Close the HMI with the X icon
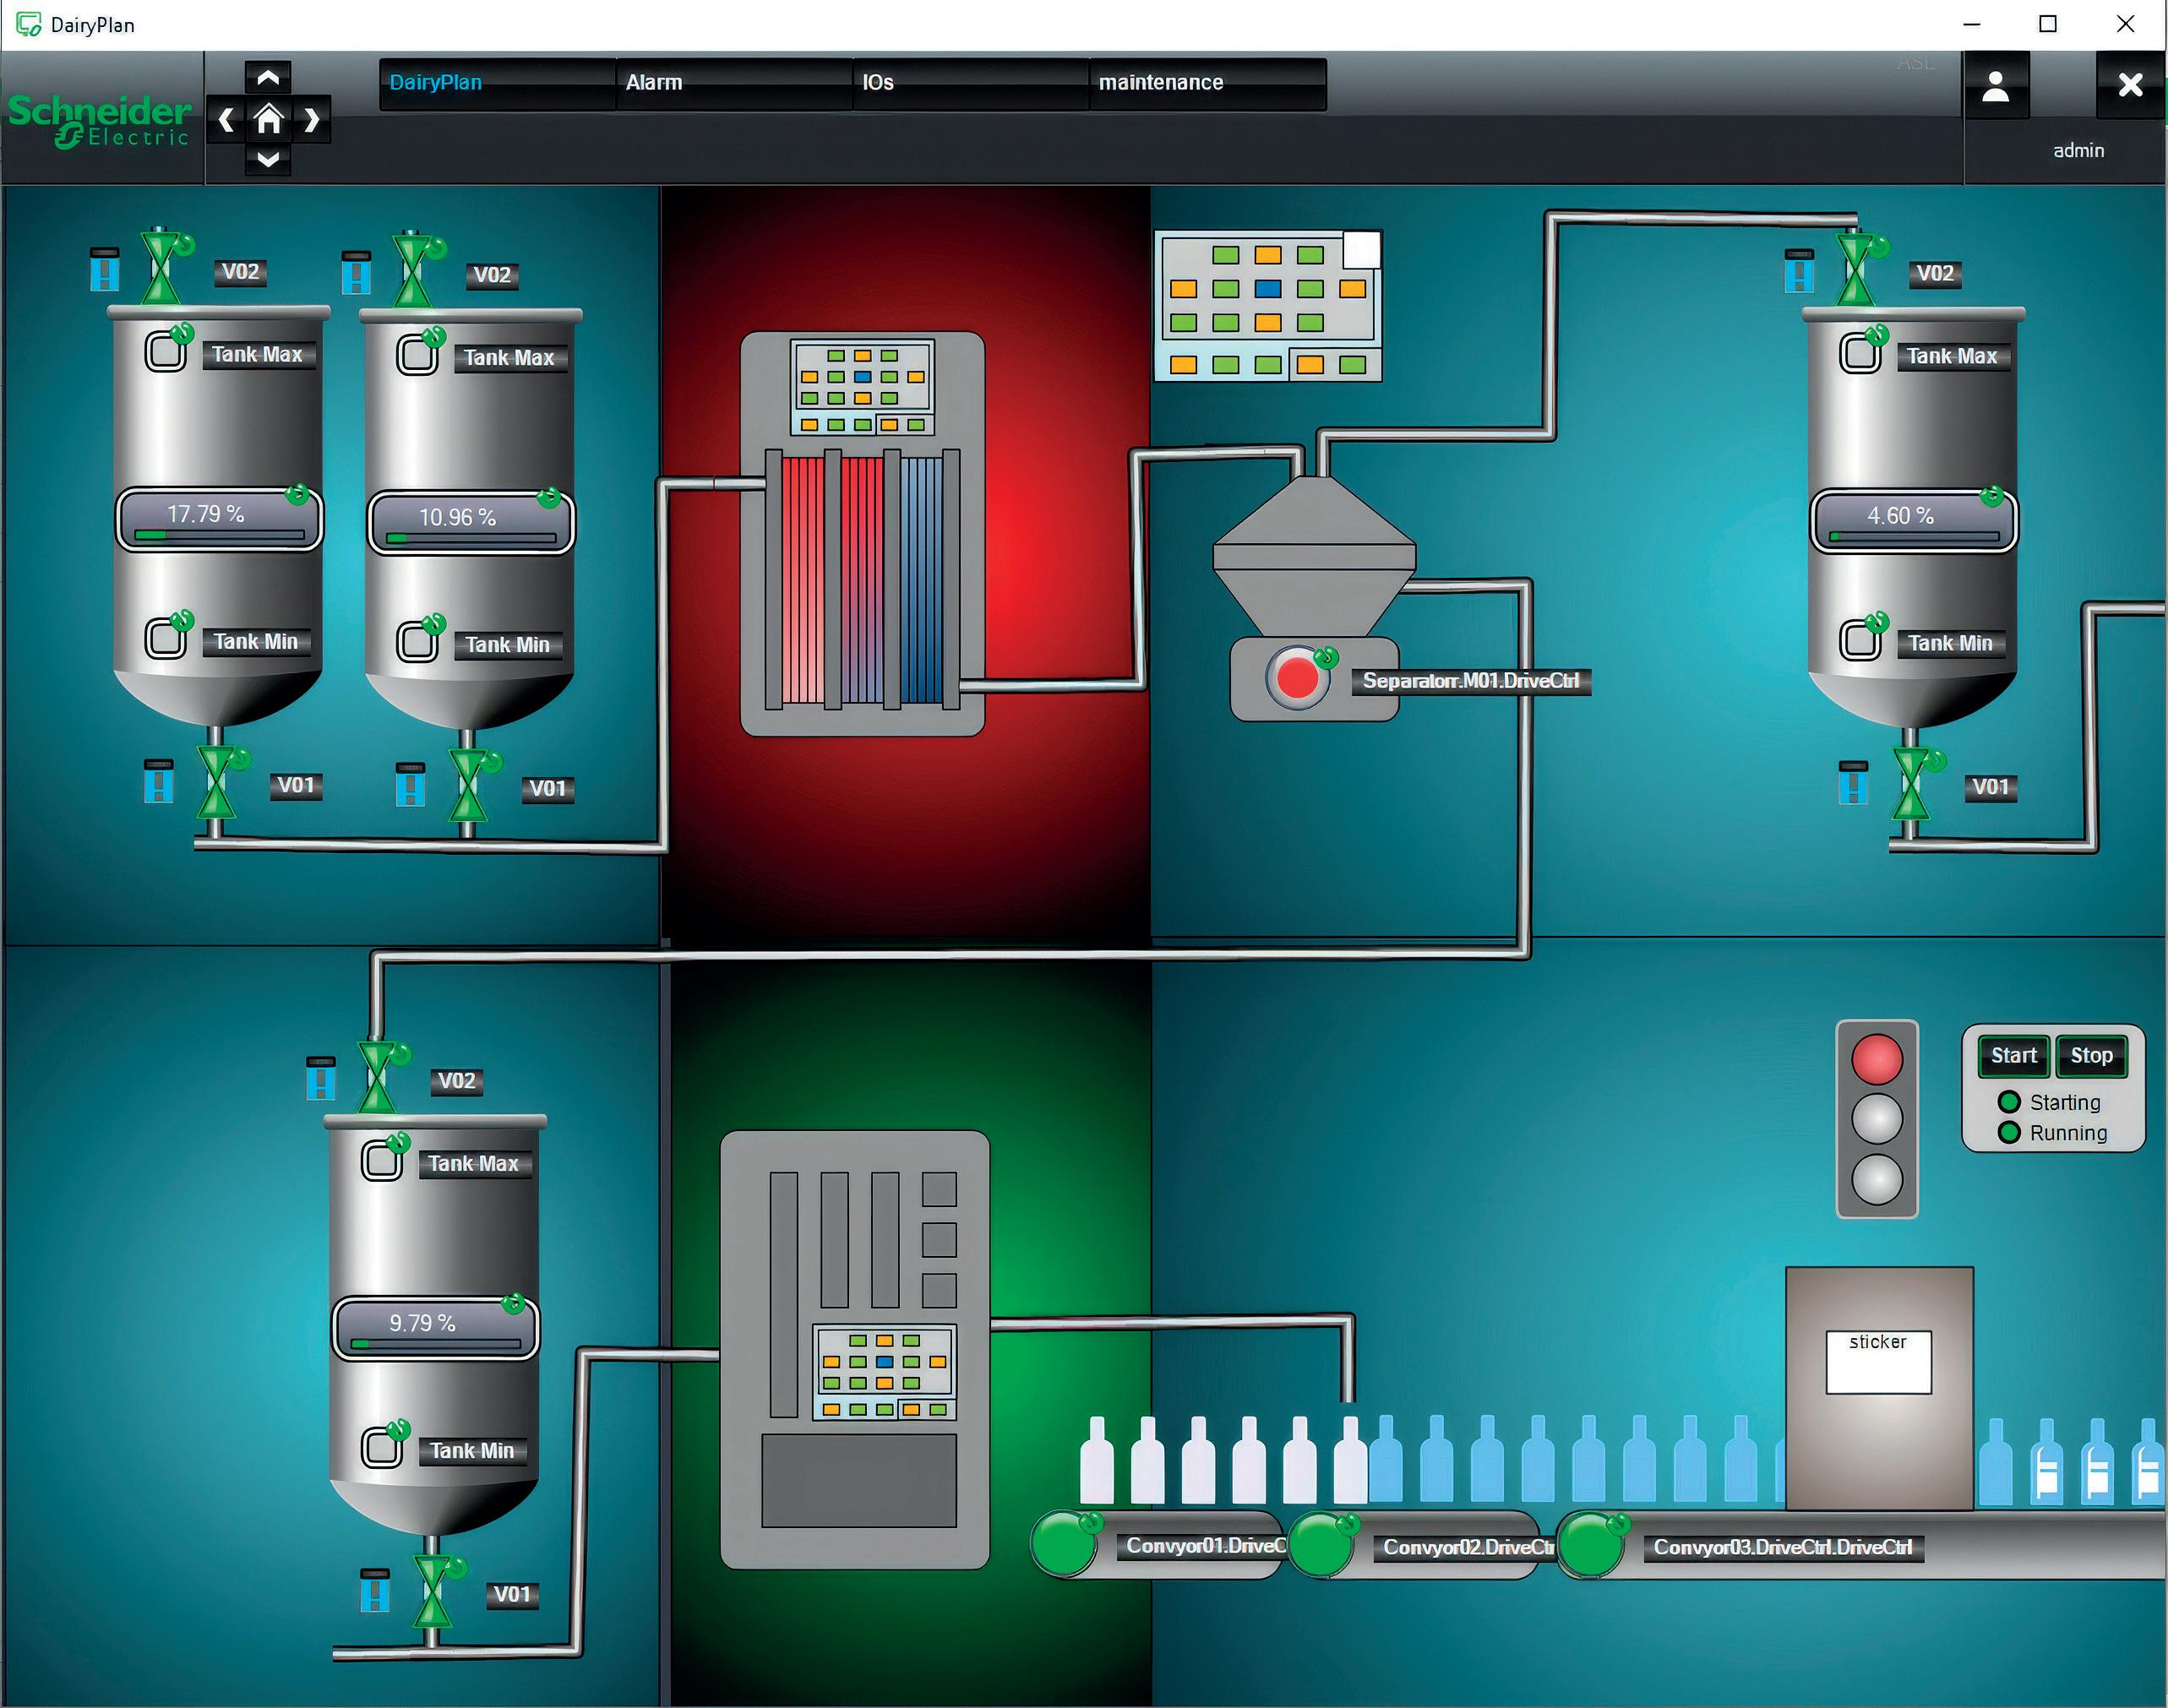The width and height of the screenshot is (2168, 1708). [x=2130, y=86]
